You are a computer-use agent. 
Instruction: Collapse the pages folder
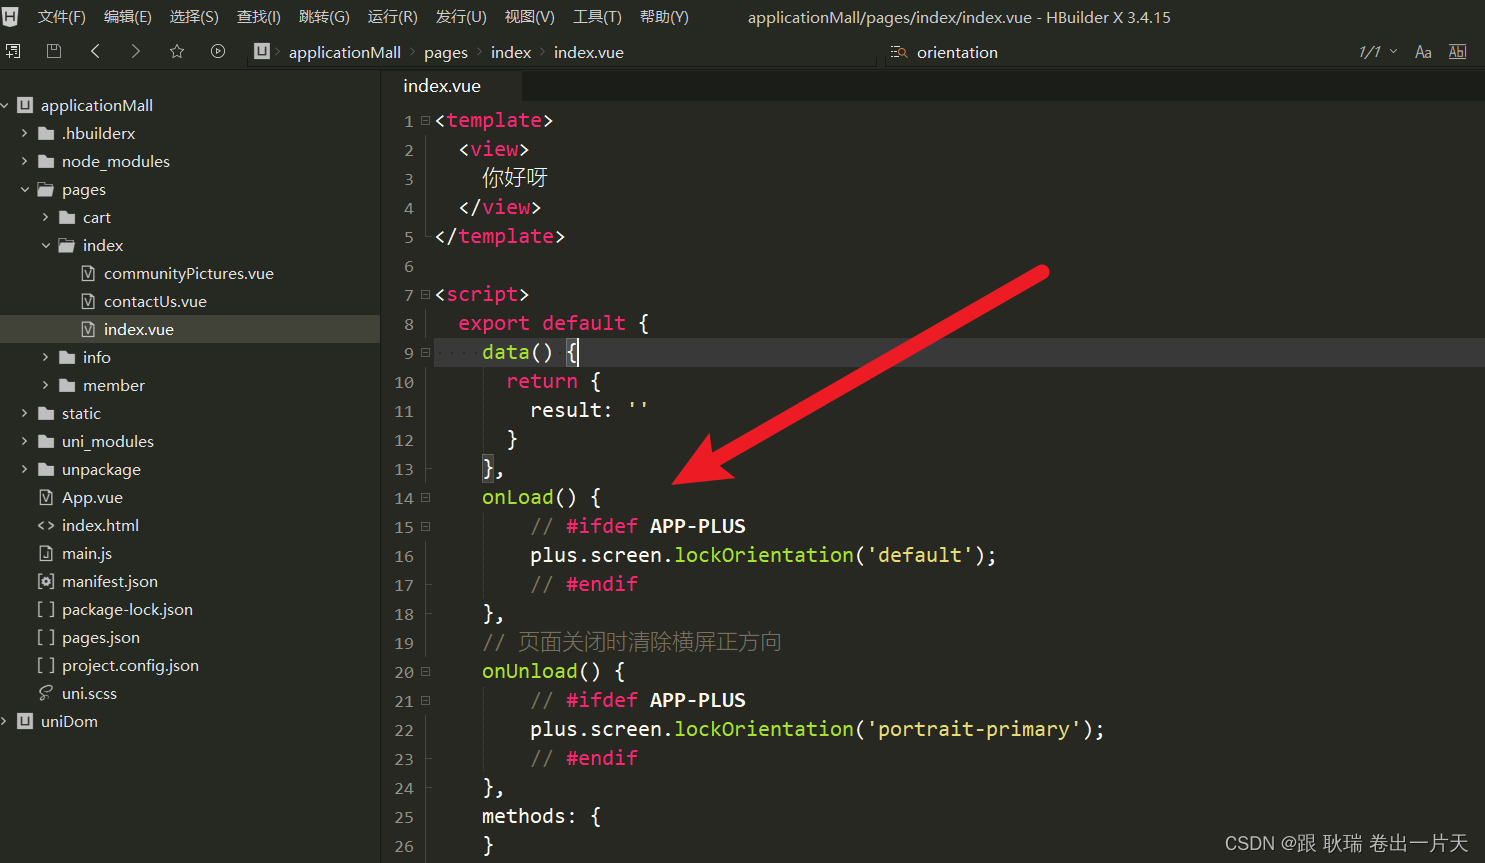pyautogui.click(x=25, y=189)
